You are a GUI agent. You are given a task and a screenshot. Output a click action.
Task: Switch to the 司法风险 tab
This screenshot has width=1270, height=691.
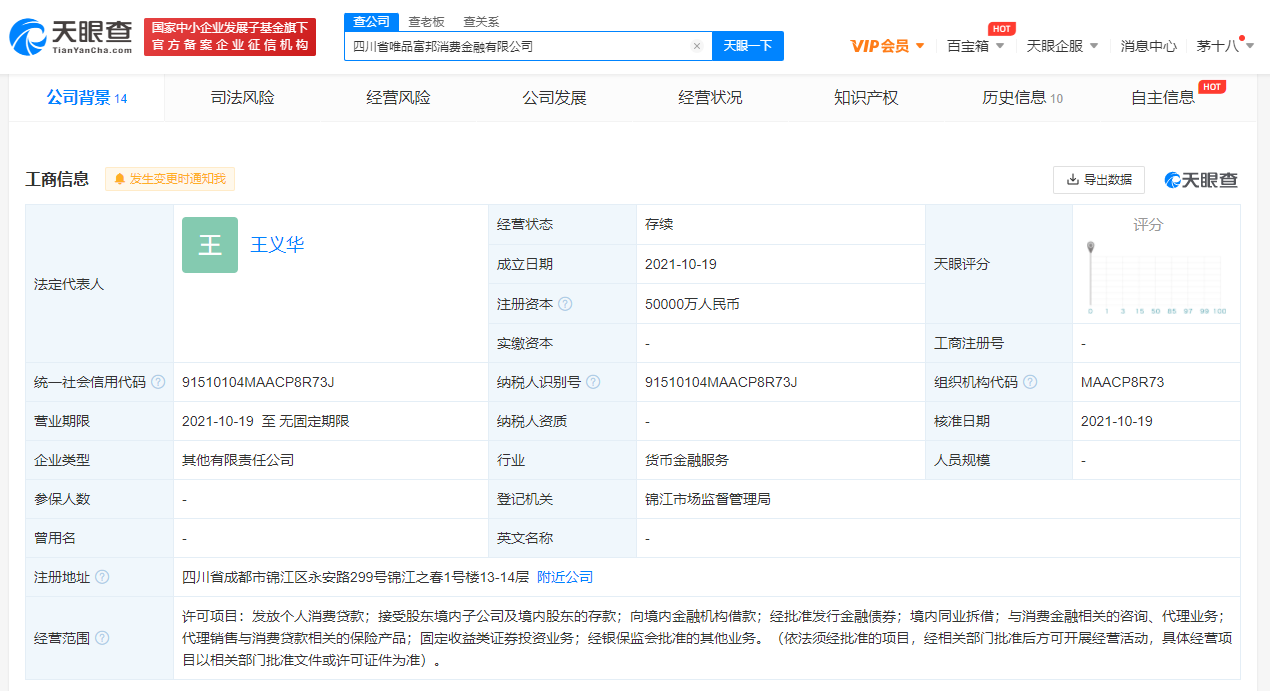[x=242, y=98]
